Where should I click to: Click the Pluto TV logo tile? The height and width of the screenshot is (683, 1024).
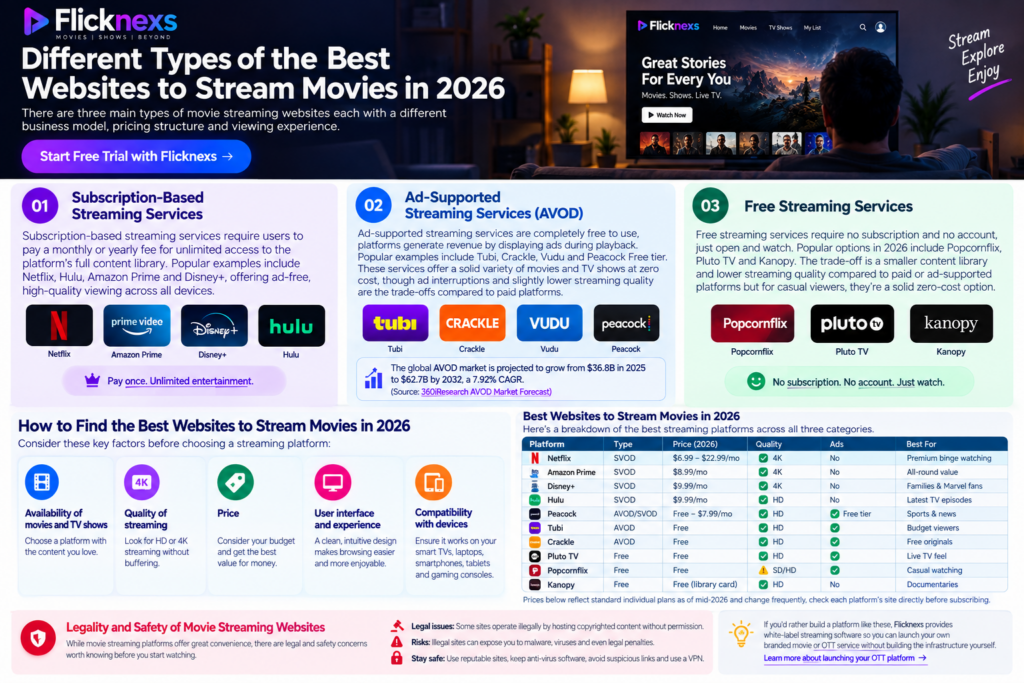point(852,323)
